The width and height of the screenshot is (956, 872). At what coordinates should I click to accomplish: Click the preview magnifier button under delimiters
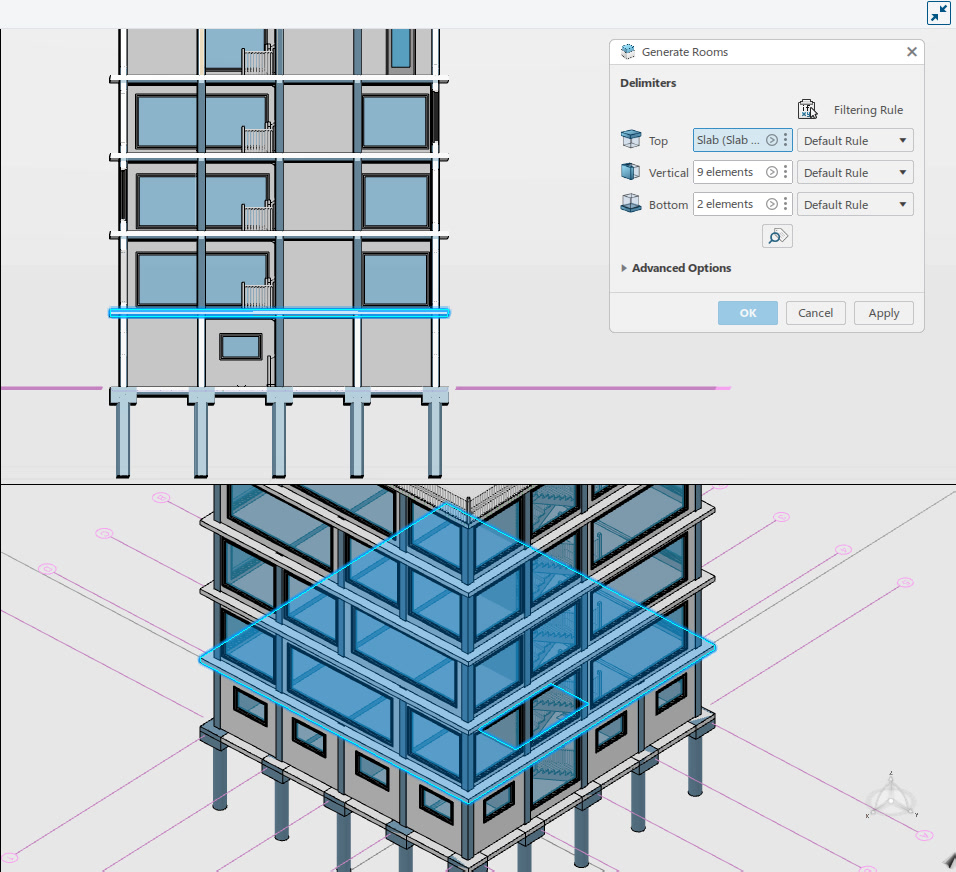[777, 237]
